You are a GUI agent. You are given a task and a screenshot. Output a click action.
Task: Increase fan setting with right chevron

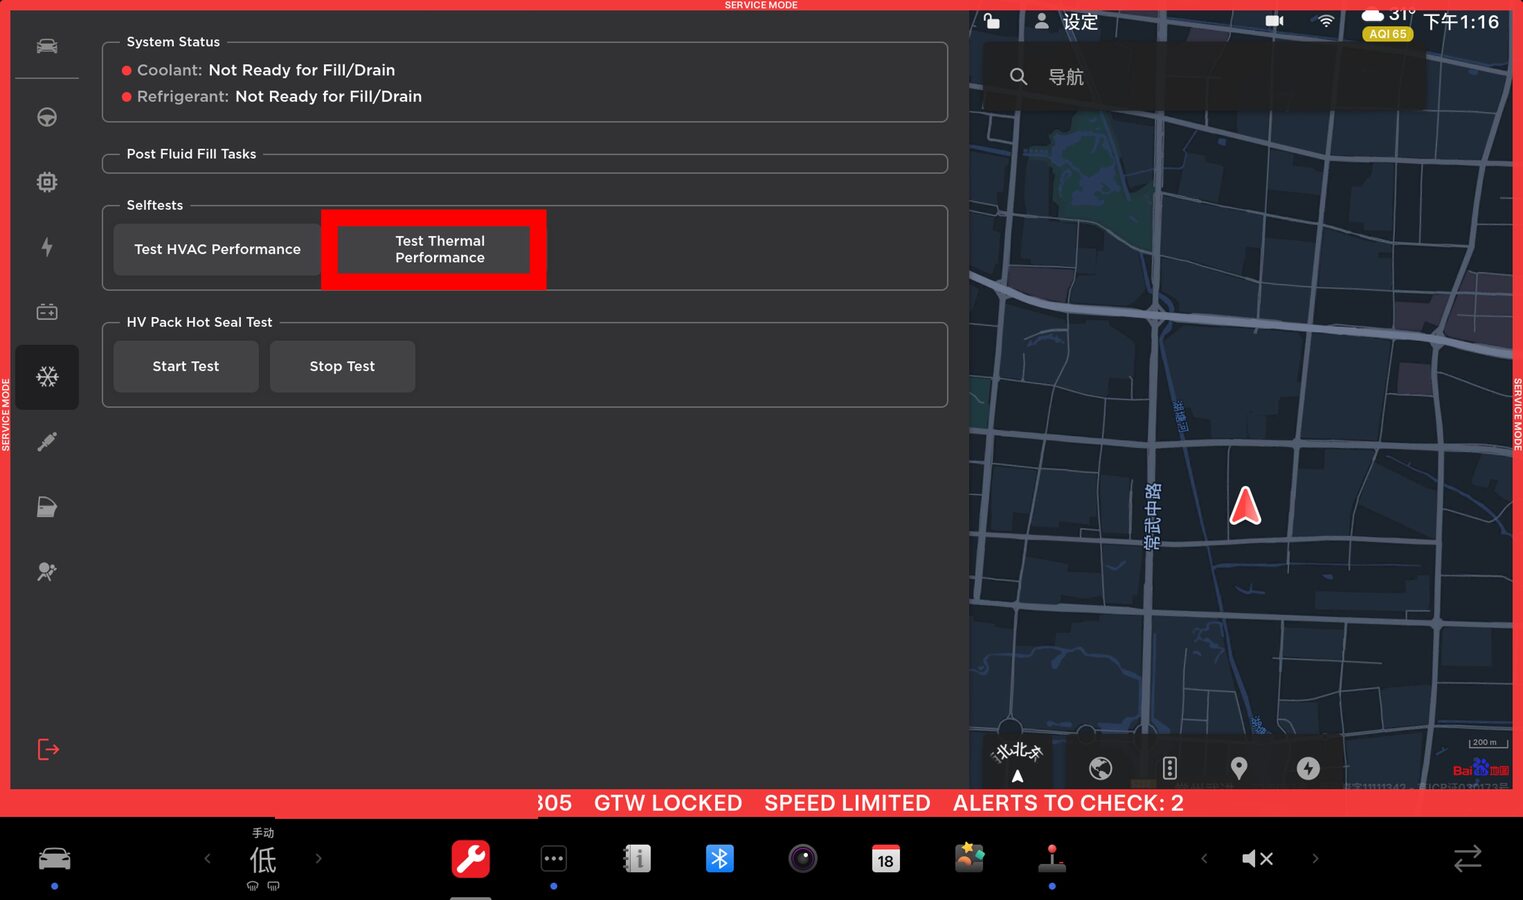click(x=319, y=858)
